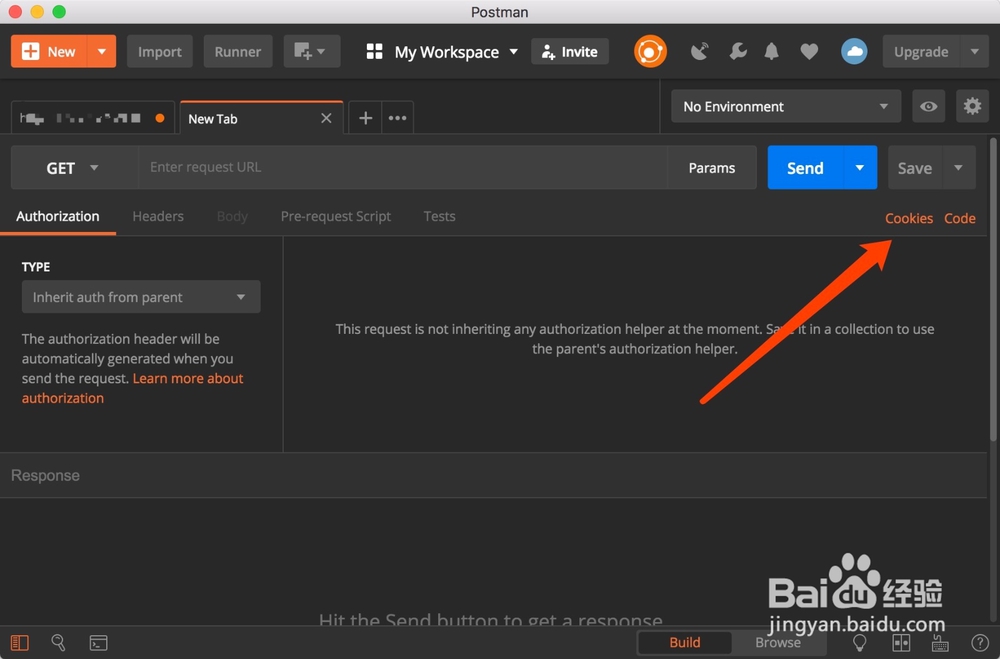Open the help question mark icon
The width and height of the screenshot is (1000, 659).
[x=979, y=642]
